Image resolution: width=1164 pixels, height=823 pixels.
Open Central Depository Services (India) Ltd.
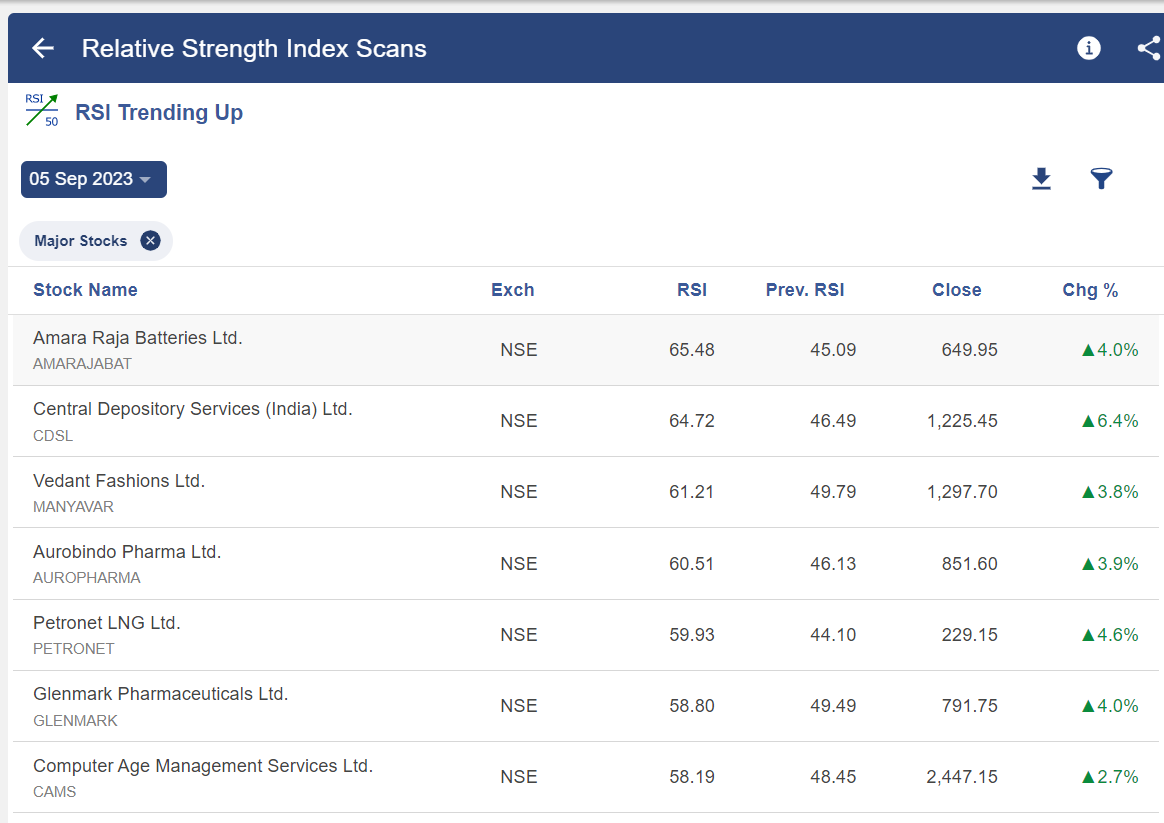[x=193, y=409]
